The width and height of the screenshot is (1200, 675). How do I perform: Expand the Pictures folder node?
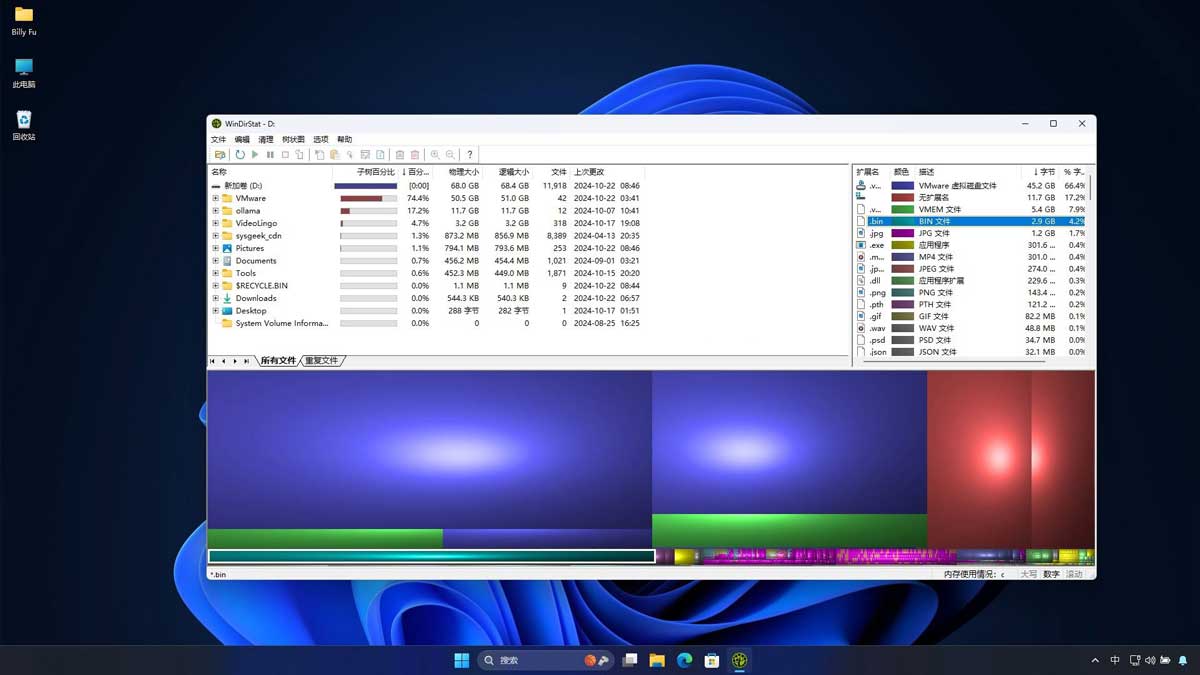[215, 248]
